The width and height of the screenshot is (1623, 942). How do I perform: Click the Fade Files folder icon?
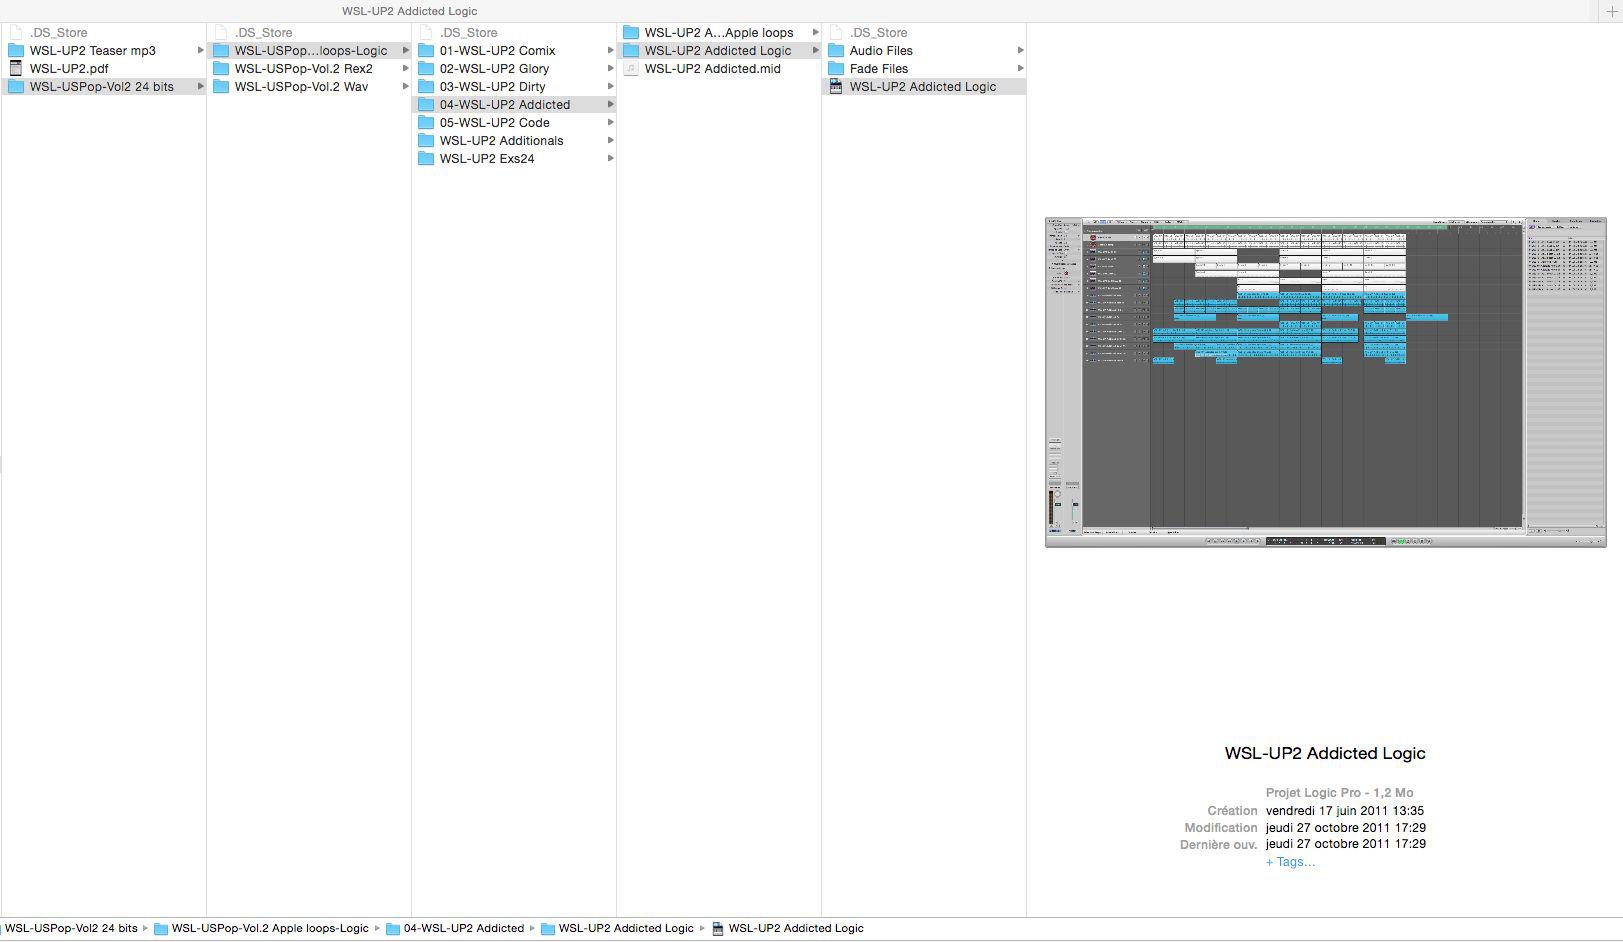(836, 68)
